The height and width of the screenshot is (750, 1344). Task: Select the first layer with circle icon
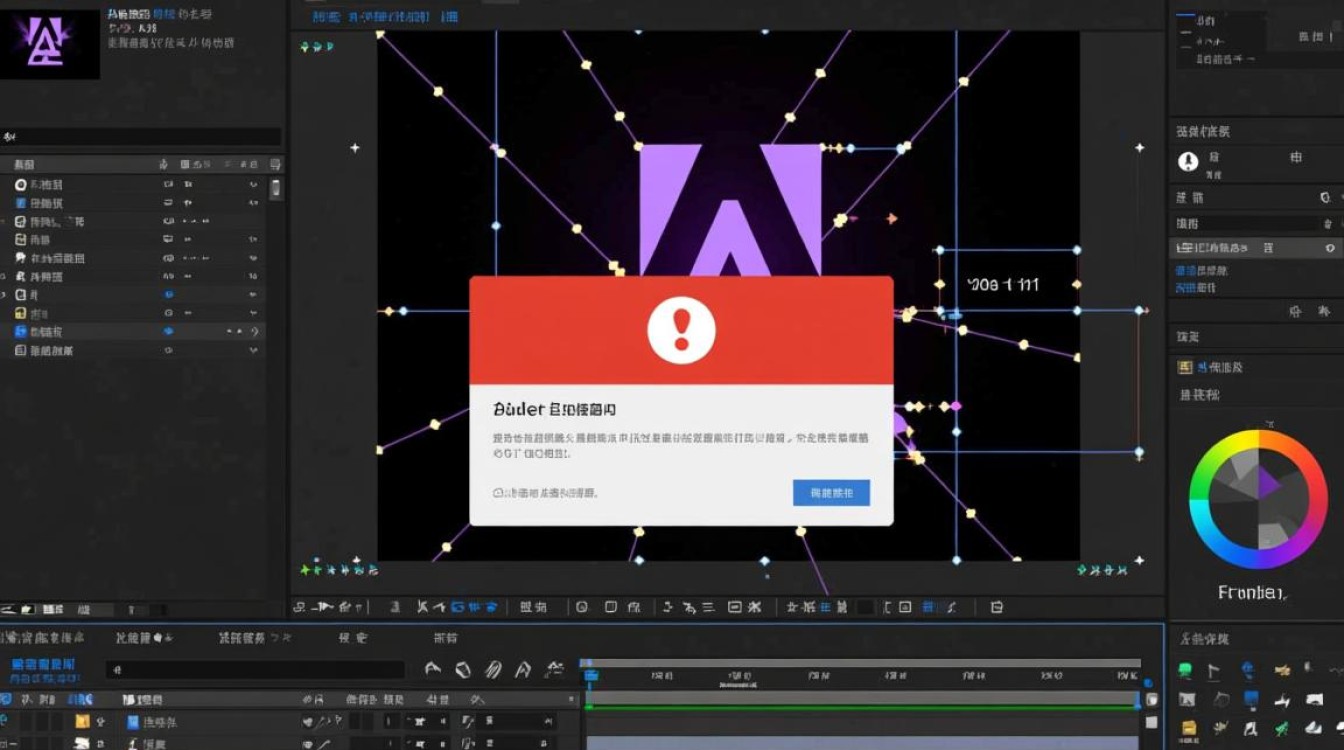[20, 185]
